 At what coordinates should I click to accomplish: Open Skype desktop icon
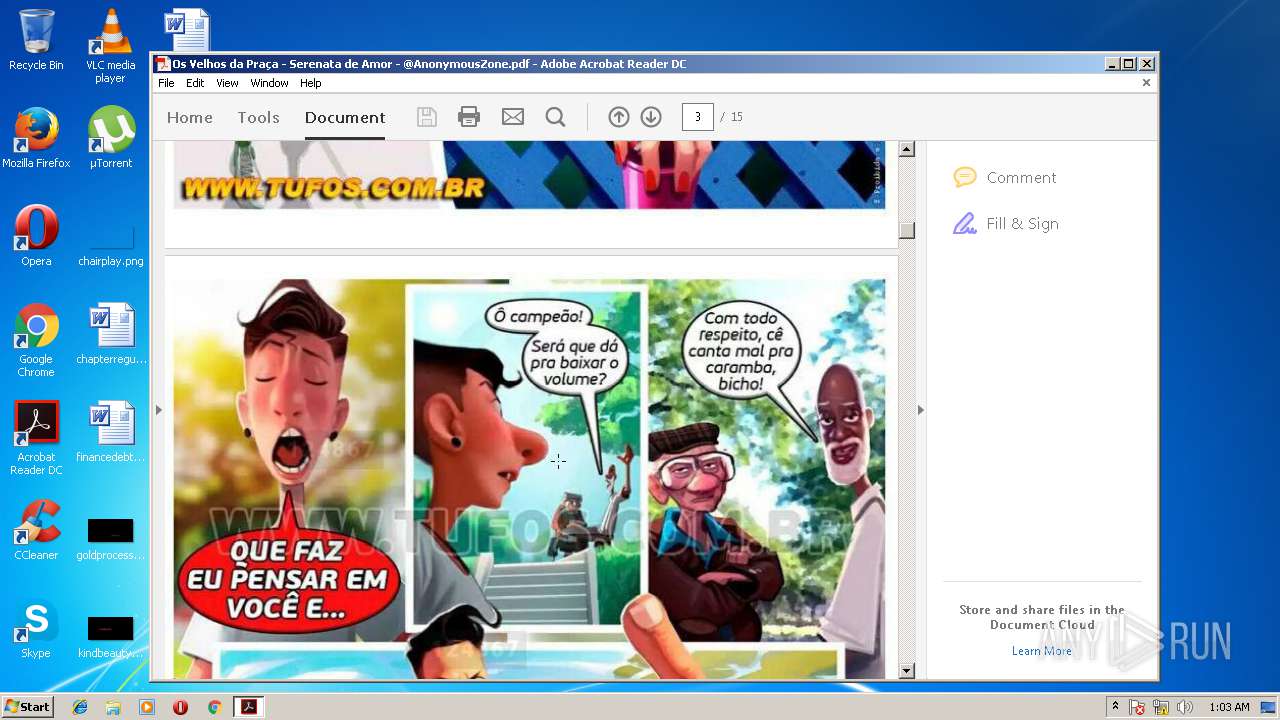pos(36,628)
